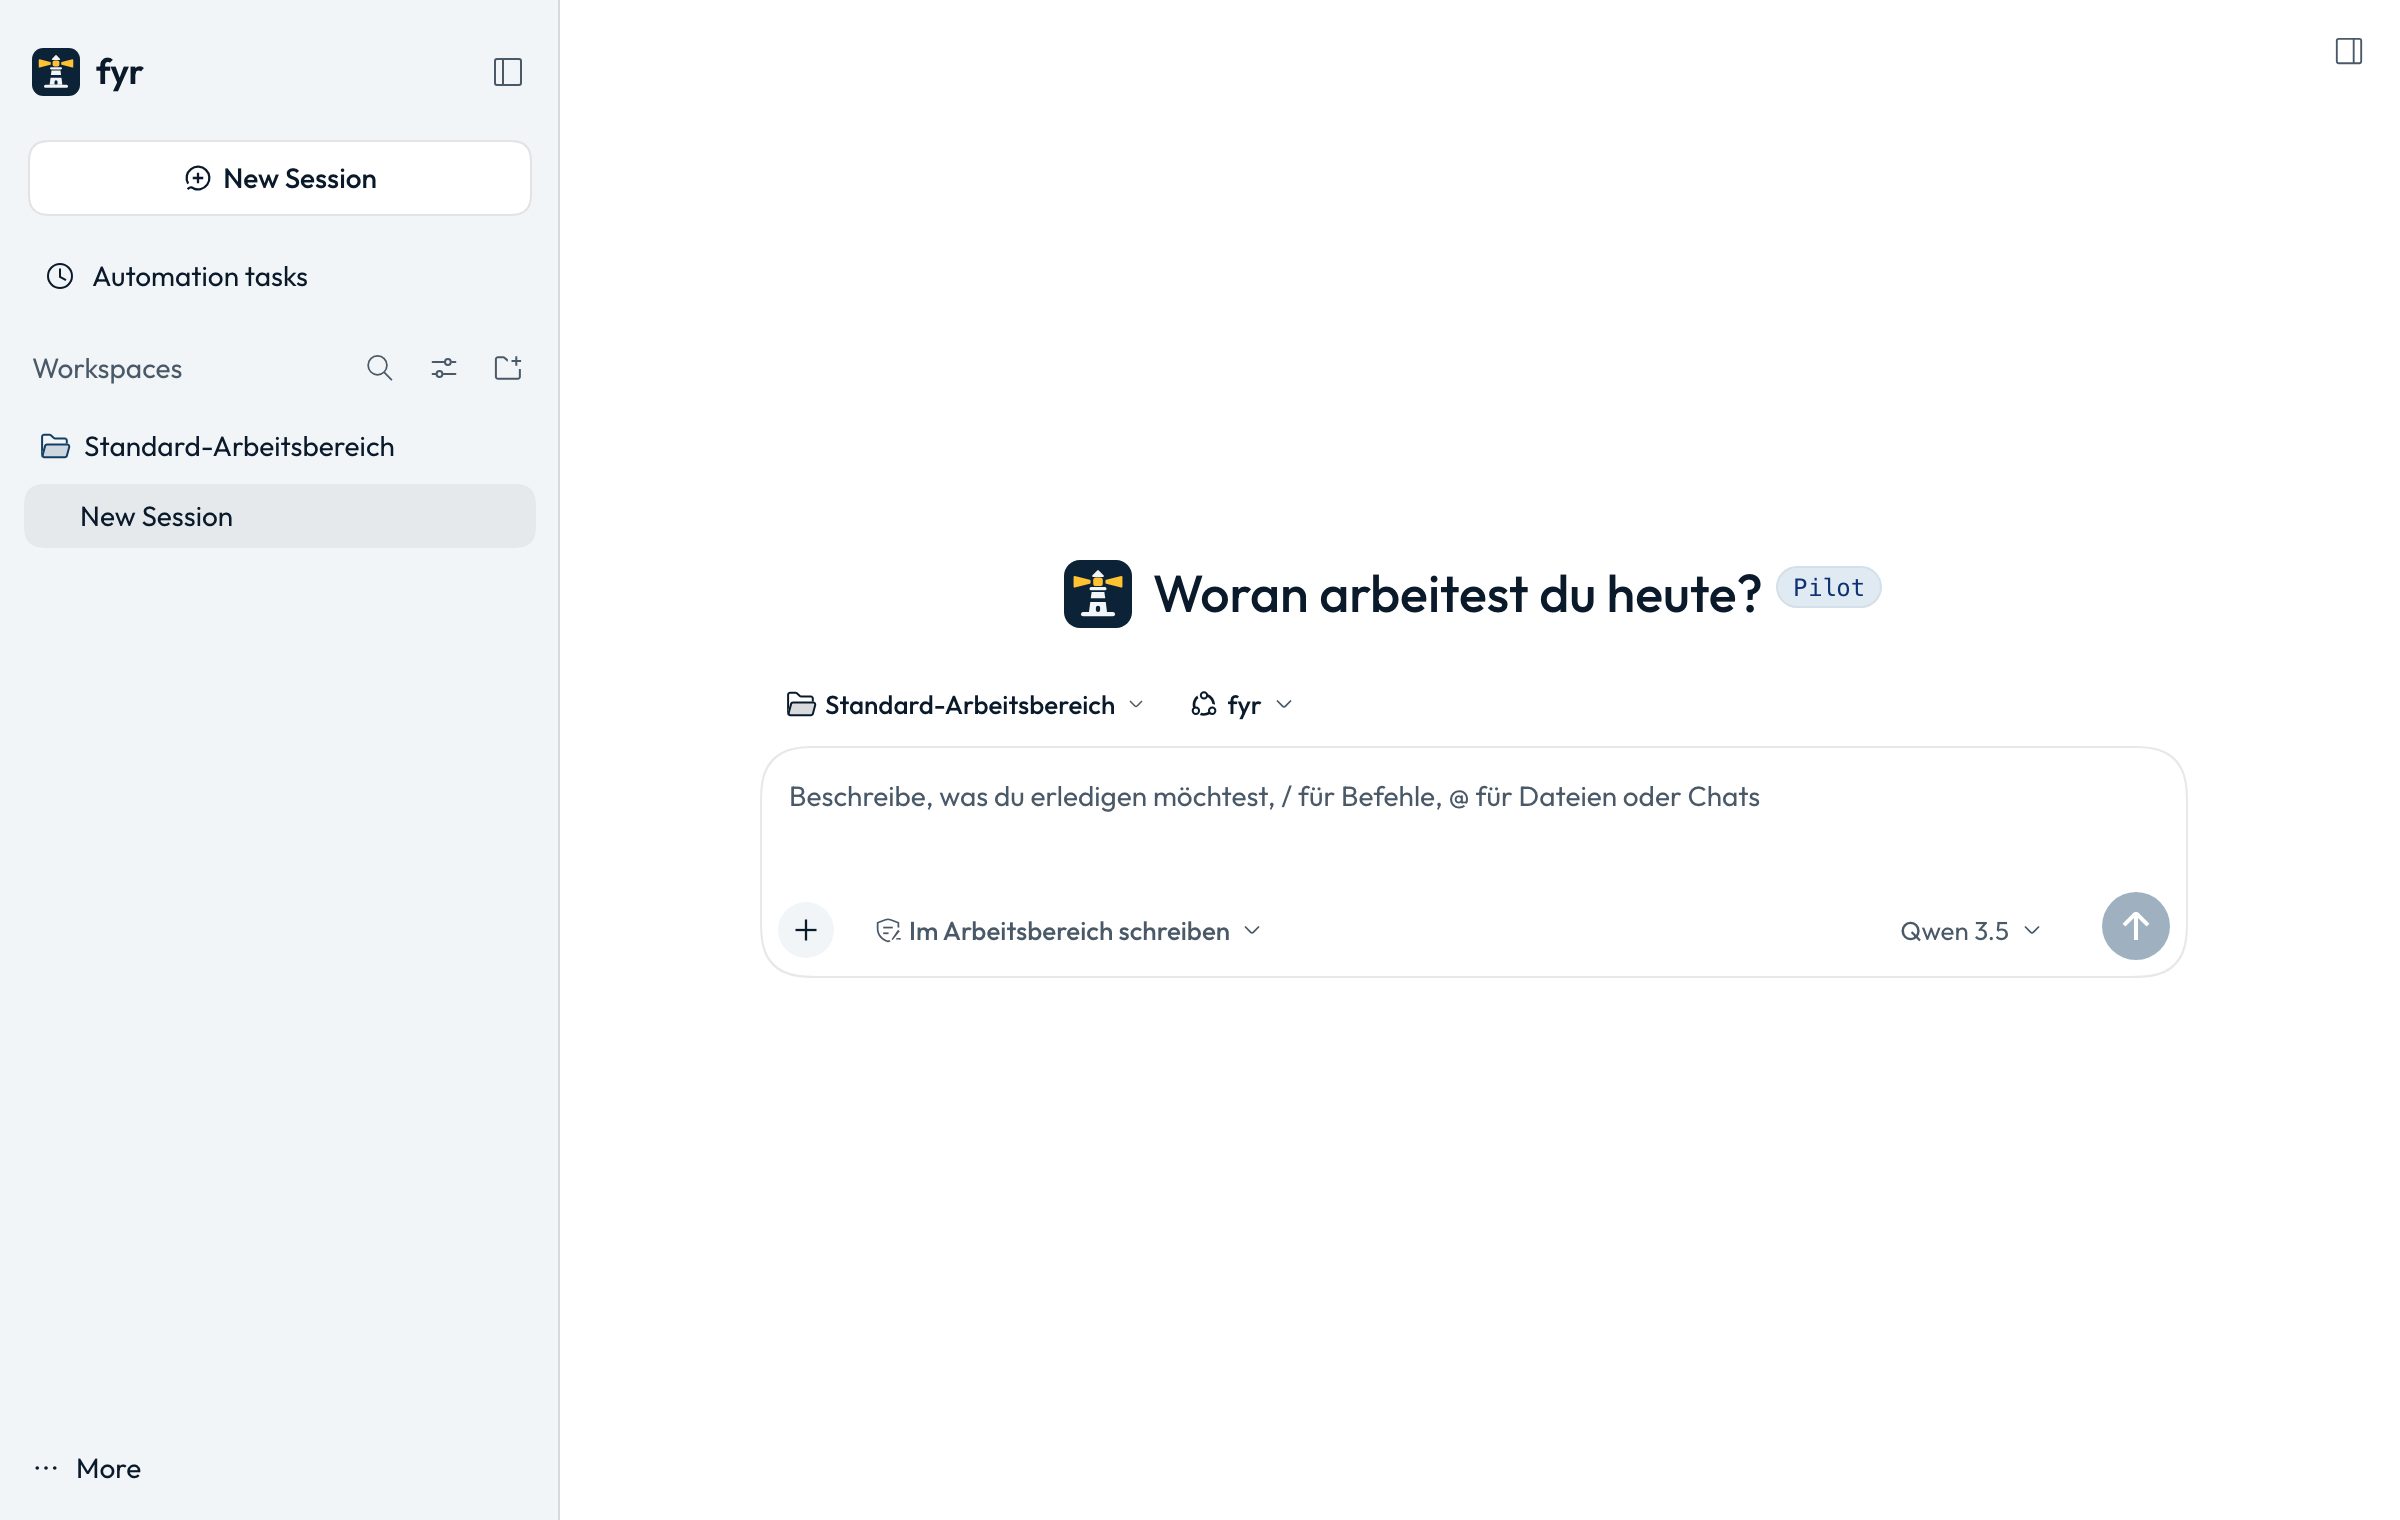Add a new workspace folder
The image size is (2400, 1520).
point(508,368)
